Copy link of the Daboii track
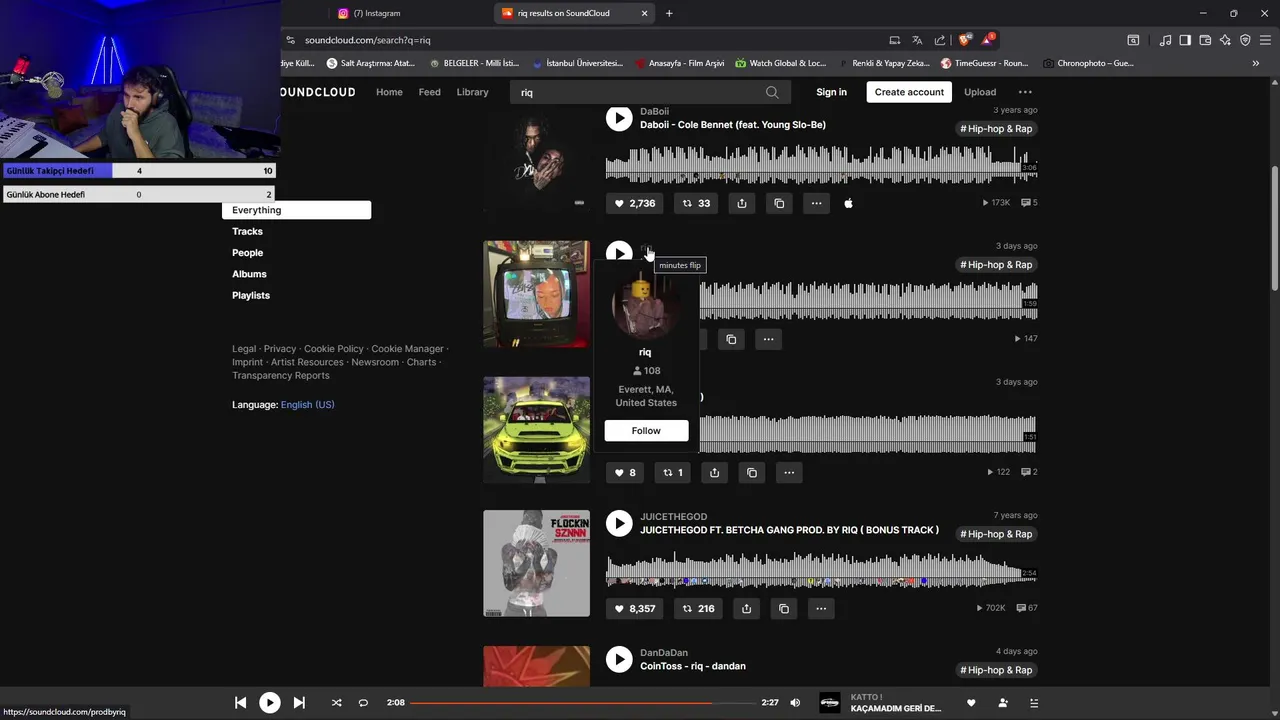 [779, 203]
